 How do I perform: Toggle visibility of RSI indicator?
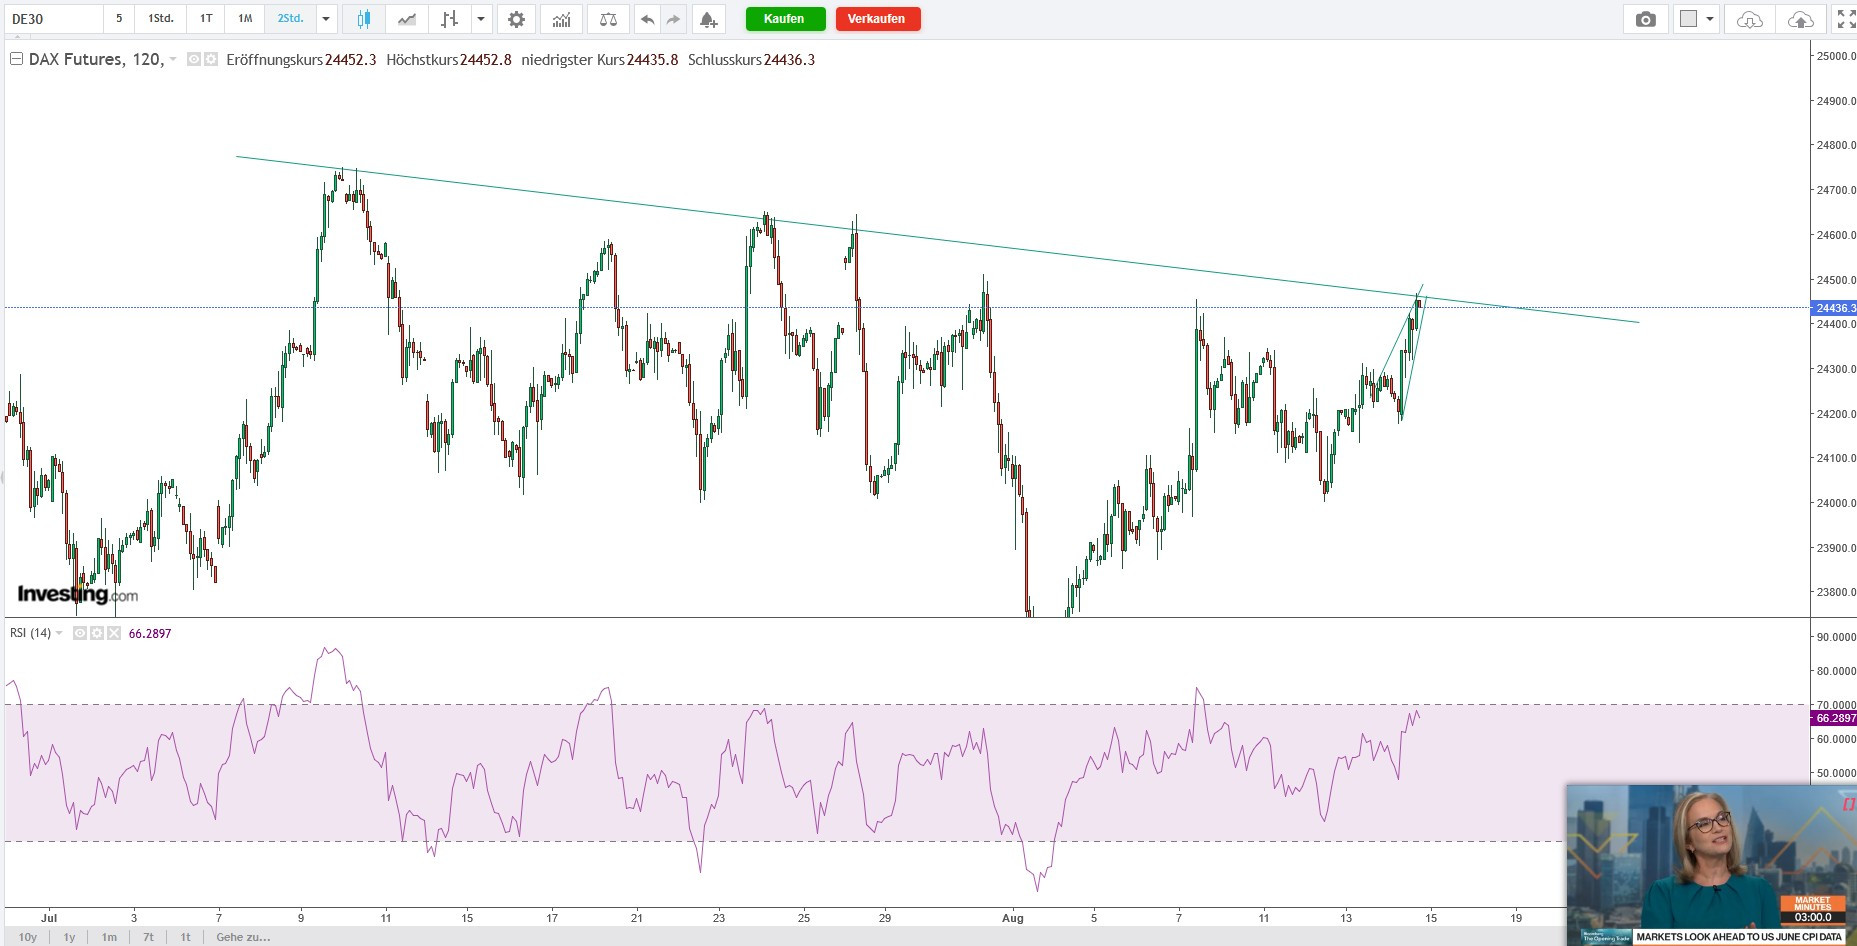80,633
